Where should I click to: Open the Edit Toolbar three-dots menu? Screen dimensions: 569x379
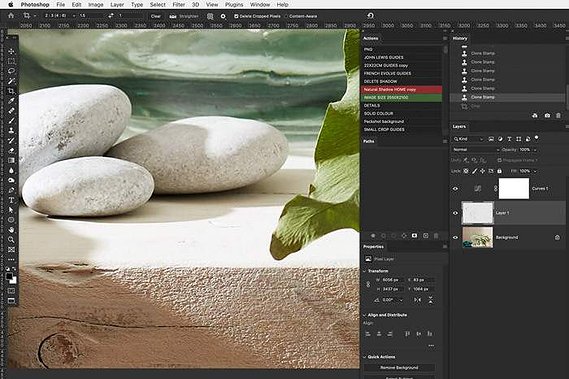click(x=11, y=260)
